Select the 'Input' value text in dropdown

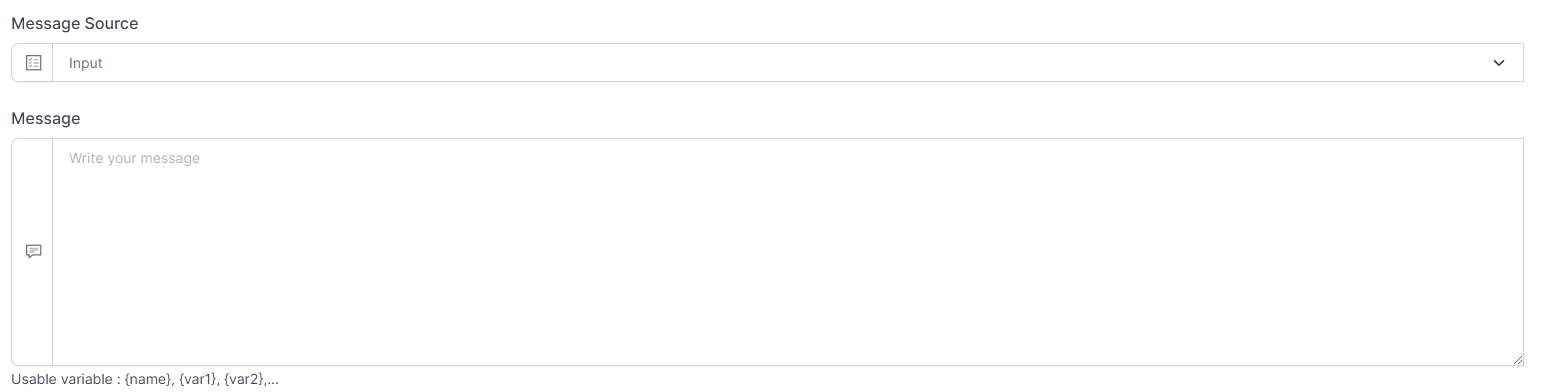pos(86,63)
